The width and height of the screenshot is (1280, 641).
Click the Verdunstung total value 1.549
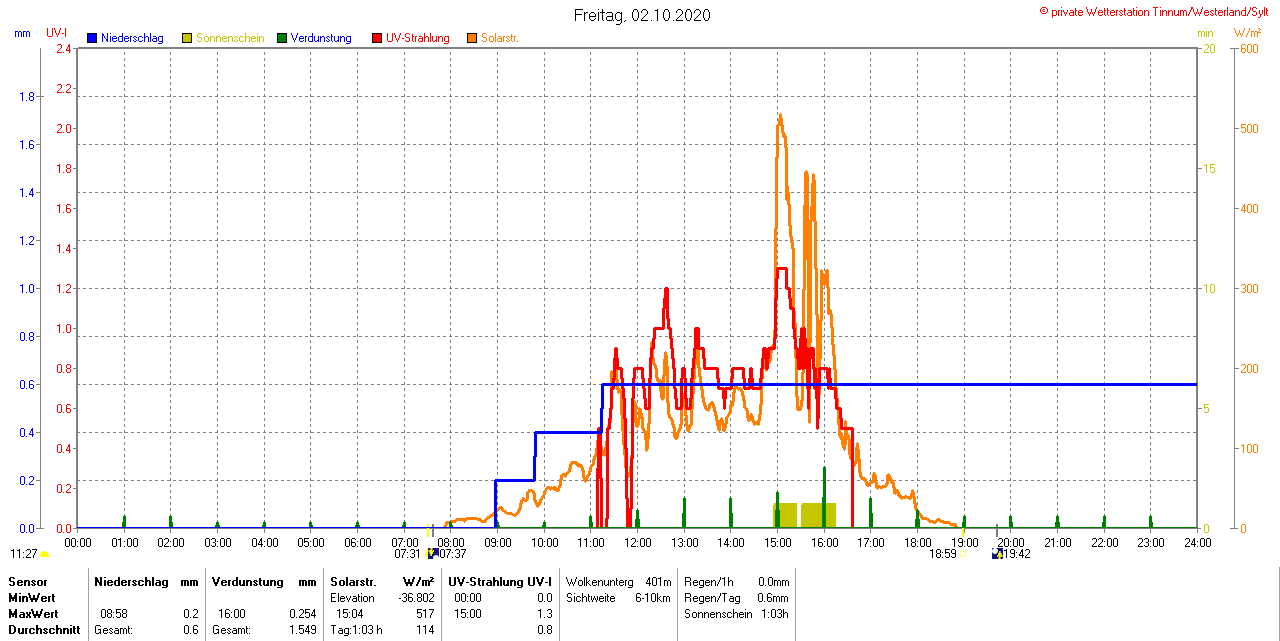coord(303,630)
